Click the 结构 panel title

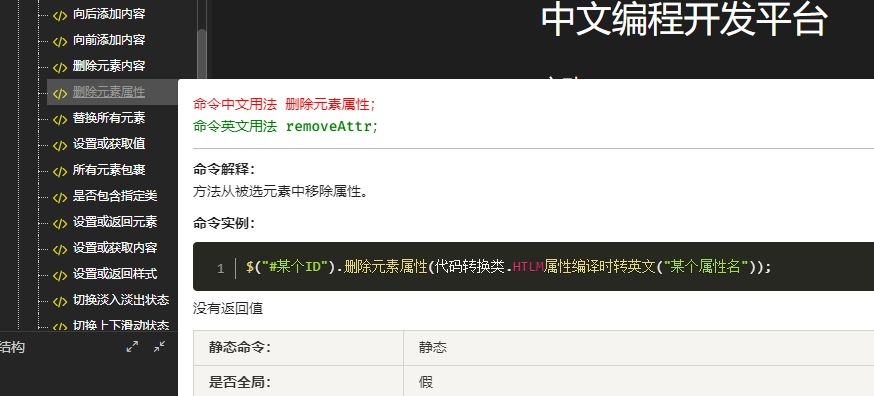(x=12, y=347)
